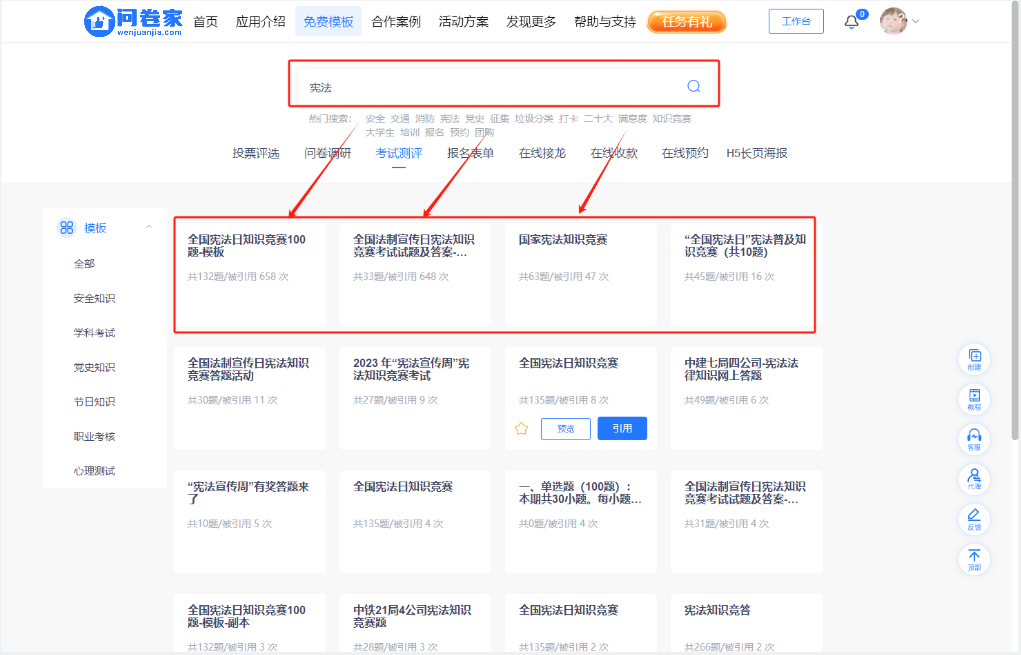Open the notification bell
1021x655 pixels.
click(x=851, y=22)
